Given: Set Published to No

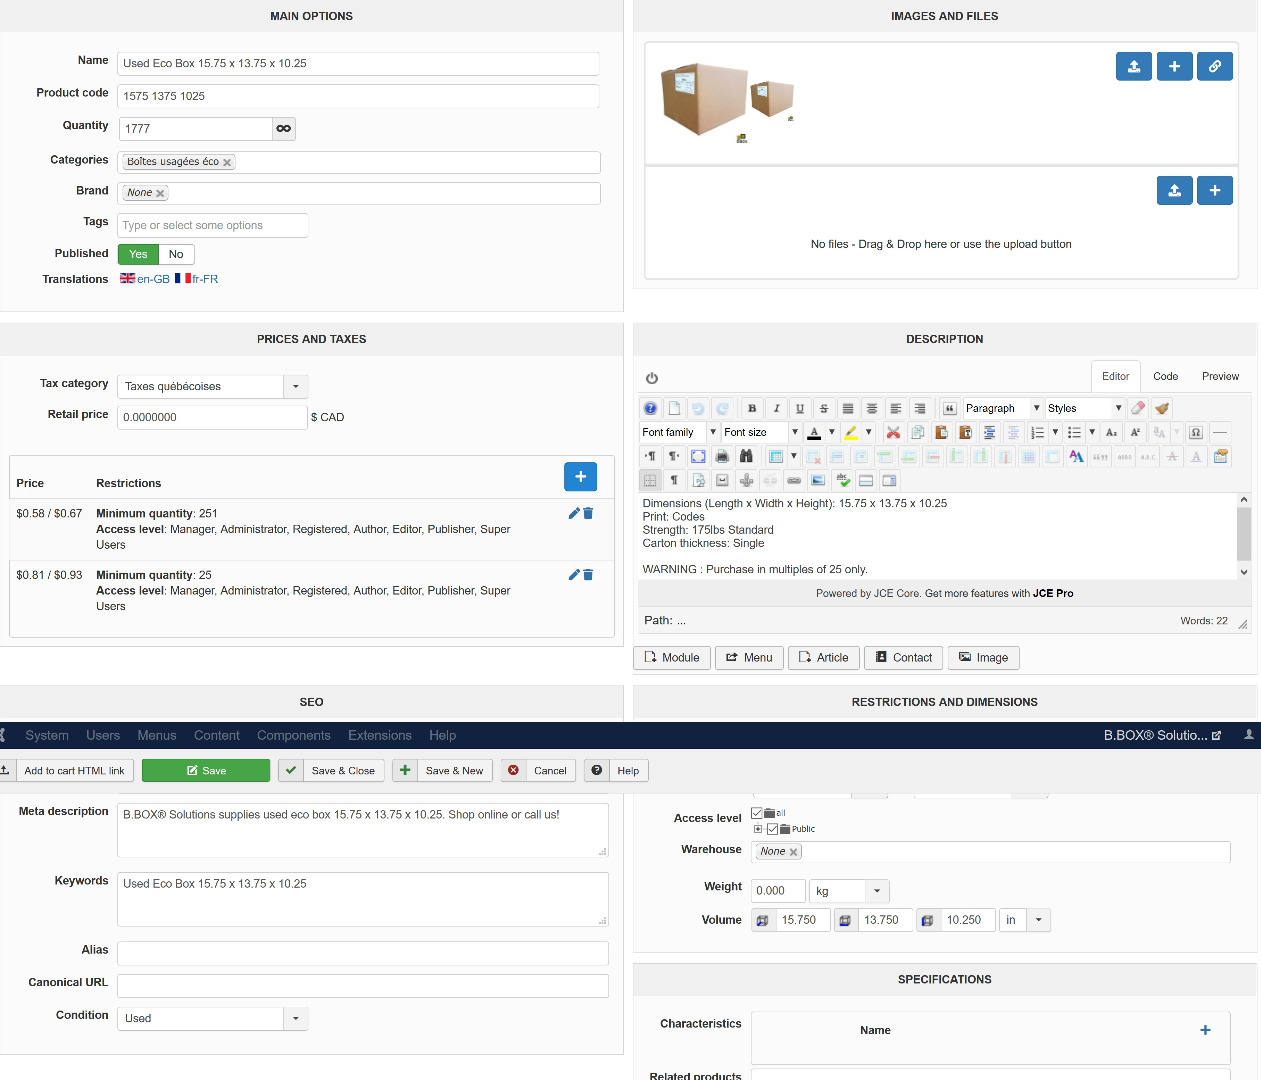Looking at the screenshot, I should [x=176, y=254].
